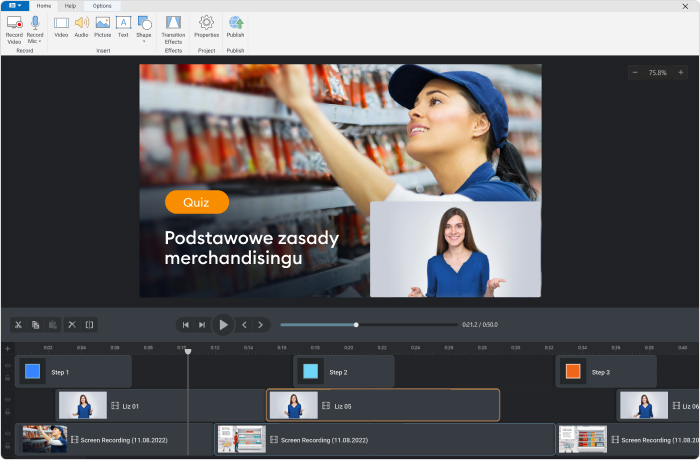Click the light blue Step 2 square
Screen dimensions: 700x460
point(310,372)
